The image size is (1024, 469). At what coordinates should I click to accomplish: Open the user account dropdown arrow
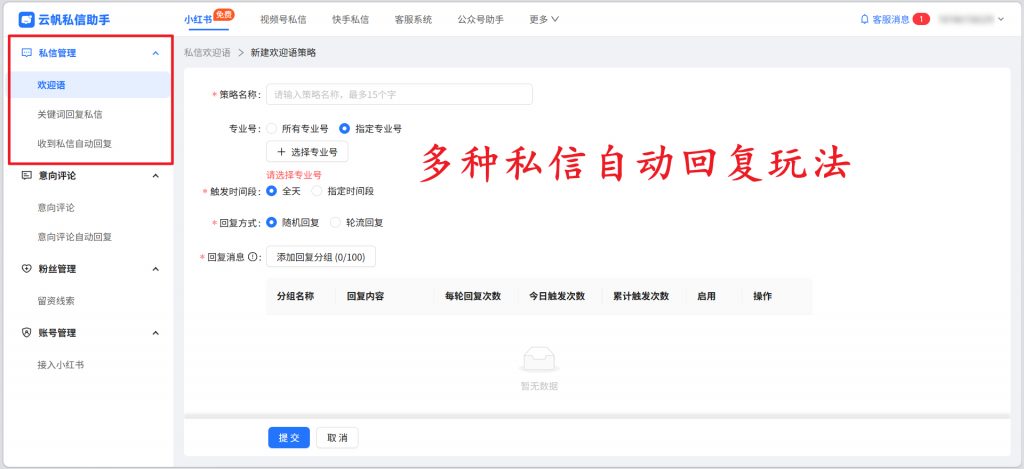[1001, 20]
